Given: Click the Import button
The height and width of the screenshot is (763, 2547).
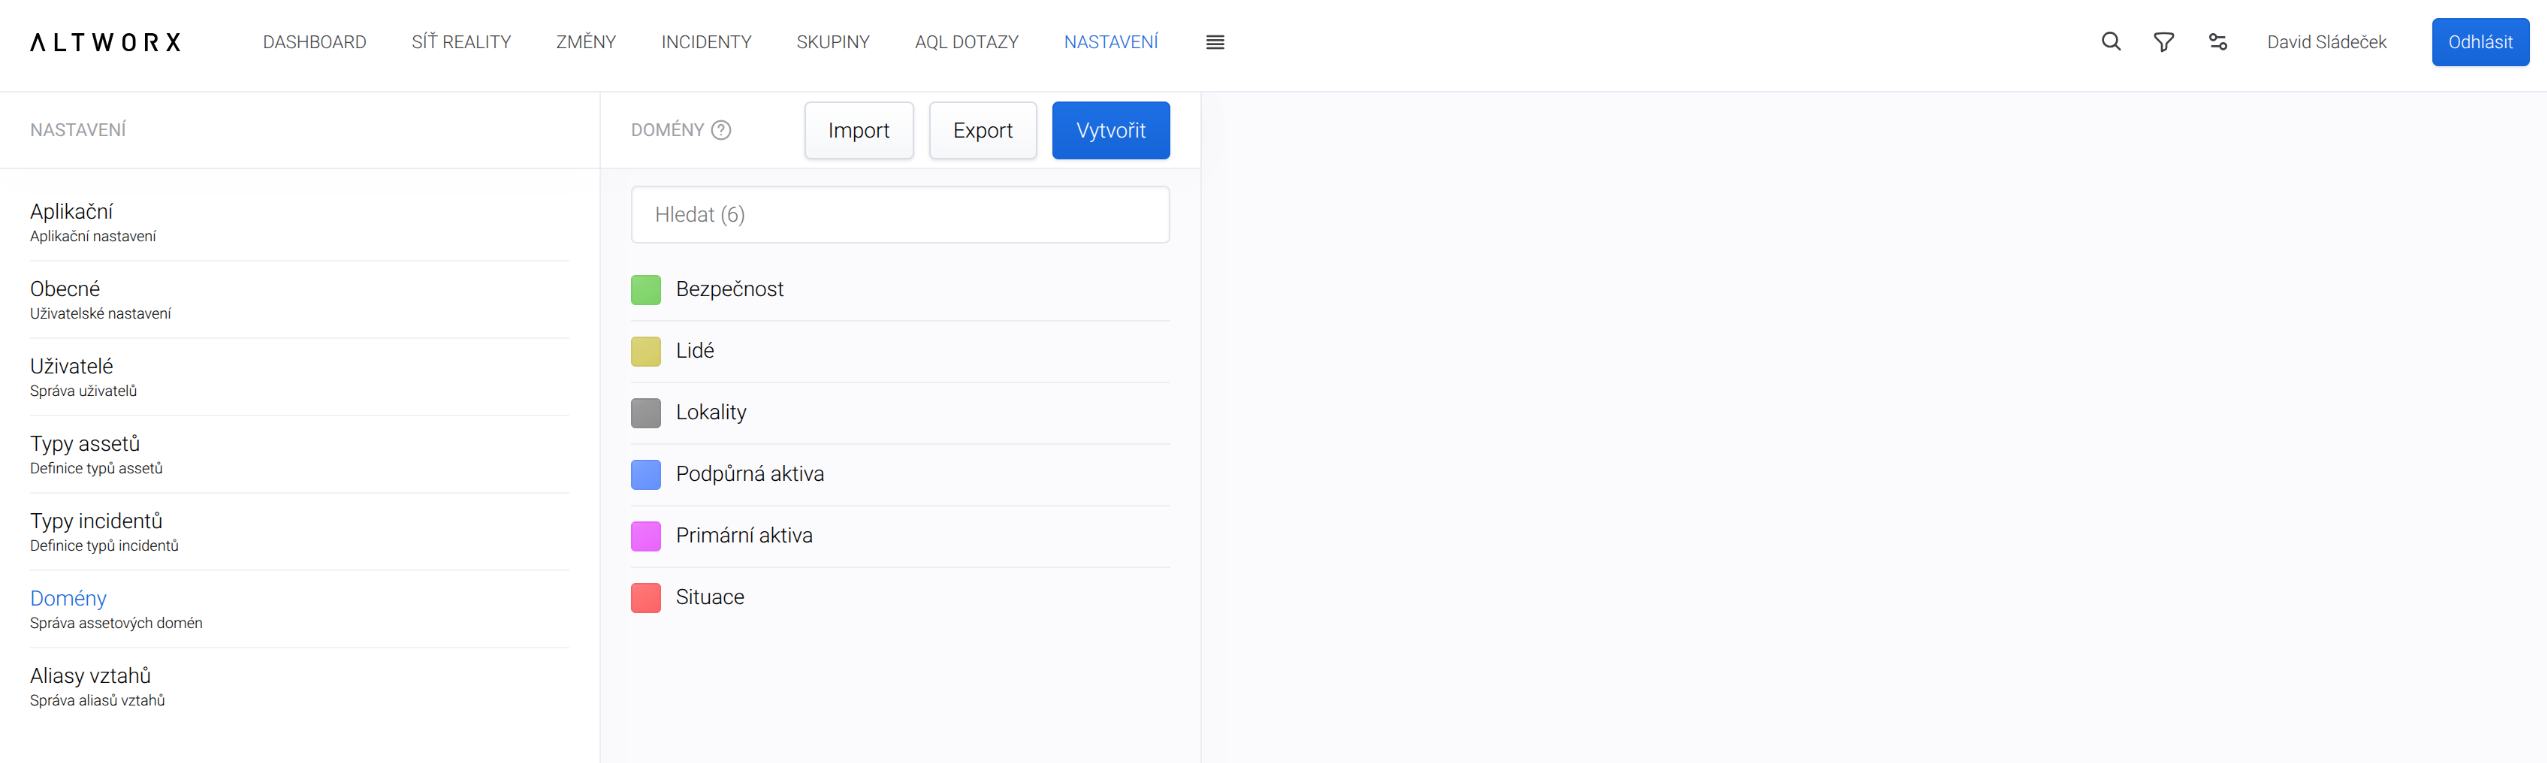Looking at the screenshot, I should 858,131.
